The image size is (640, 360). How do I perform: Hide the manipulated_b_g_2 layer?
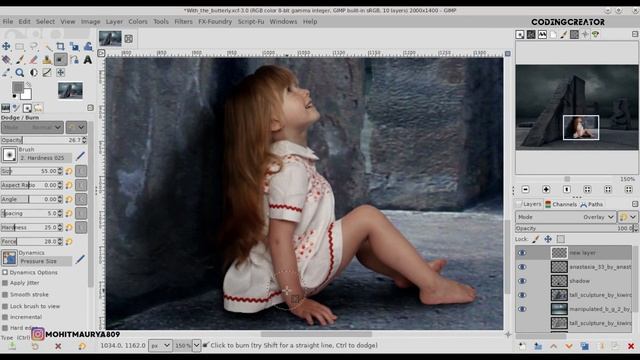point(522,309)
